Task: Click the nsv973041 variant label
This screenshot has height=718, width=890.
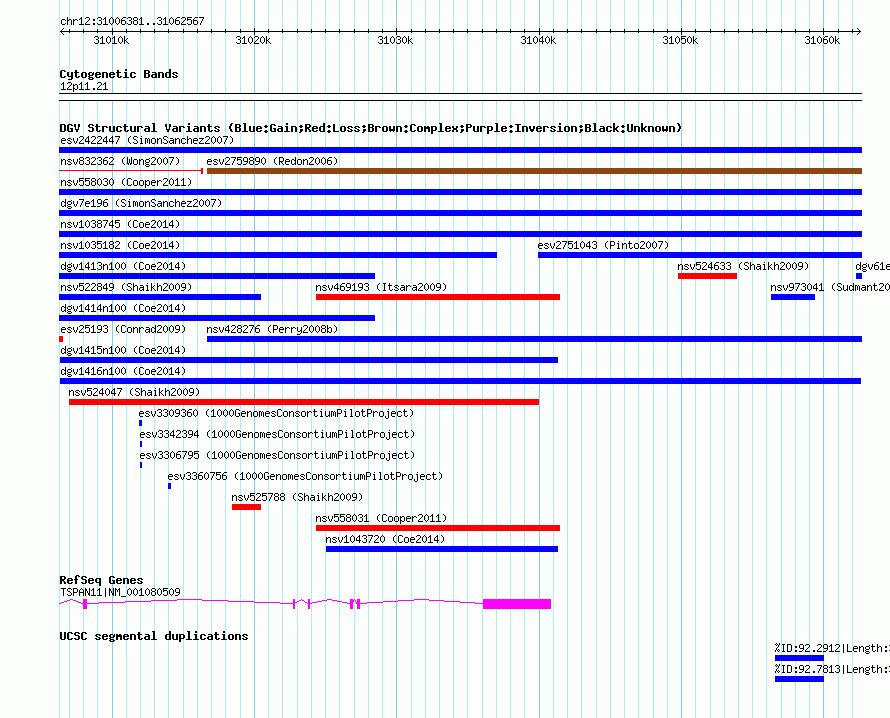Action: click(830, 287)
